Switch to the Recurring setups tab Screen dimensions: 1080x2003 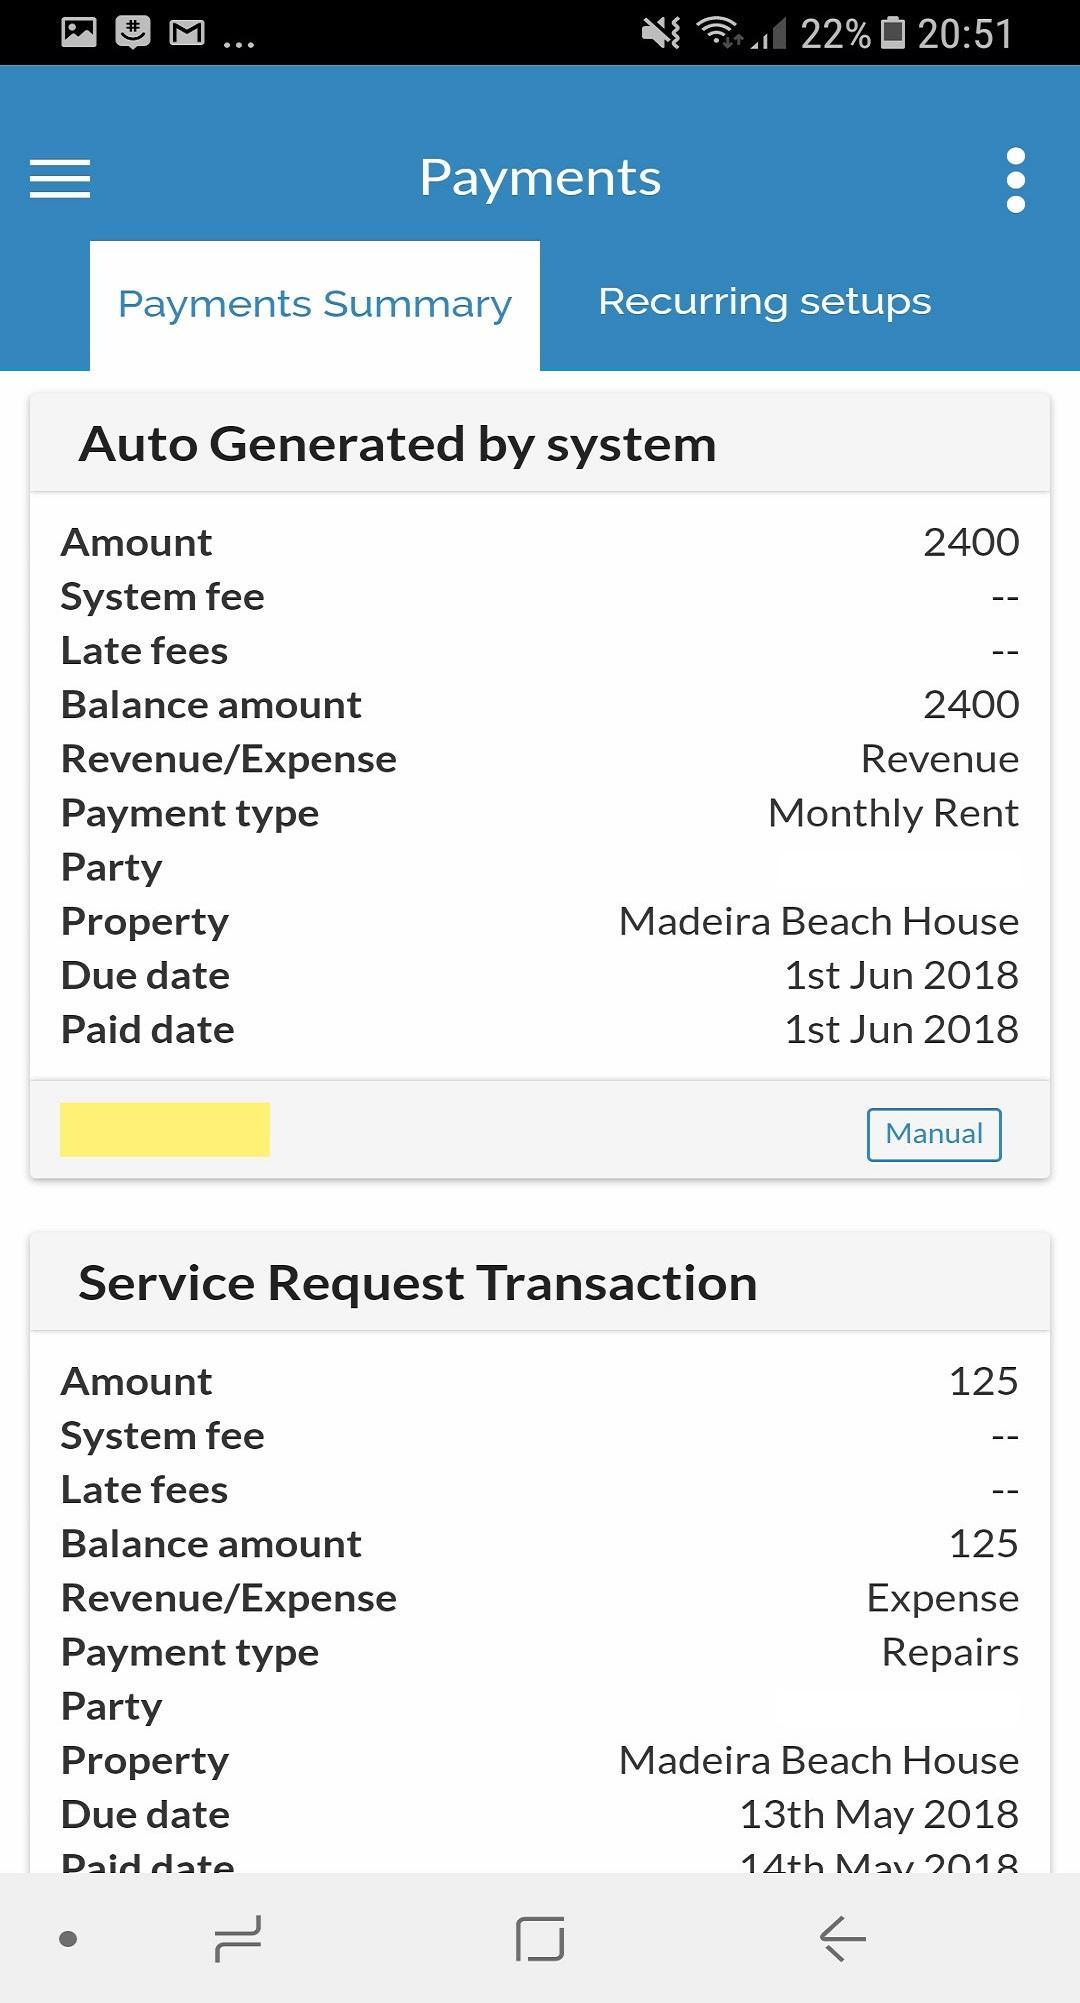pos(764,302)
